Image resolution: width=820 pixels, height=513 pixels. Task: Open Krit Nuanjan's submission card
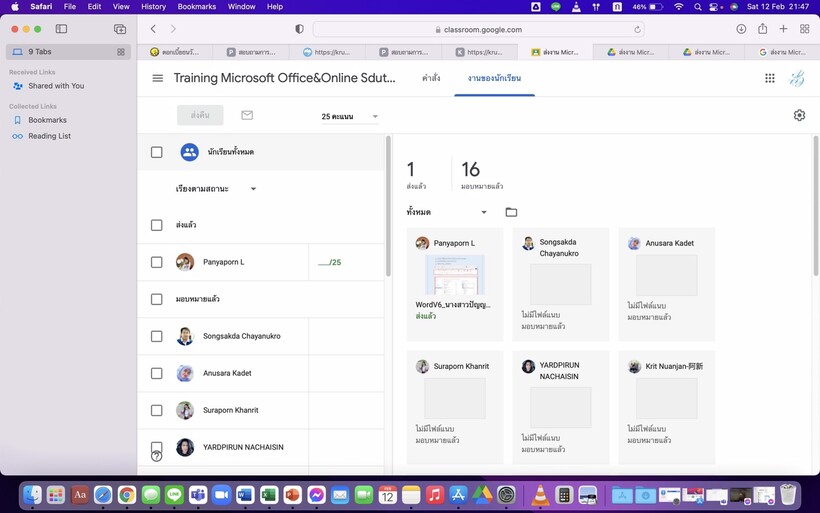click(666, 407)
